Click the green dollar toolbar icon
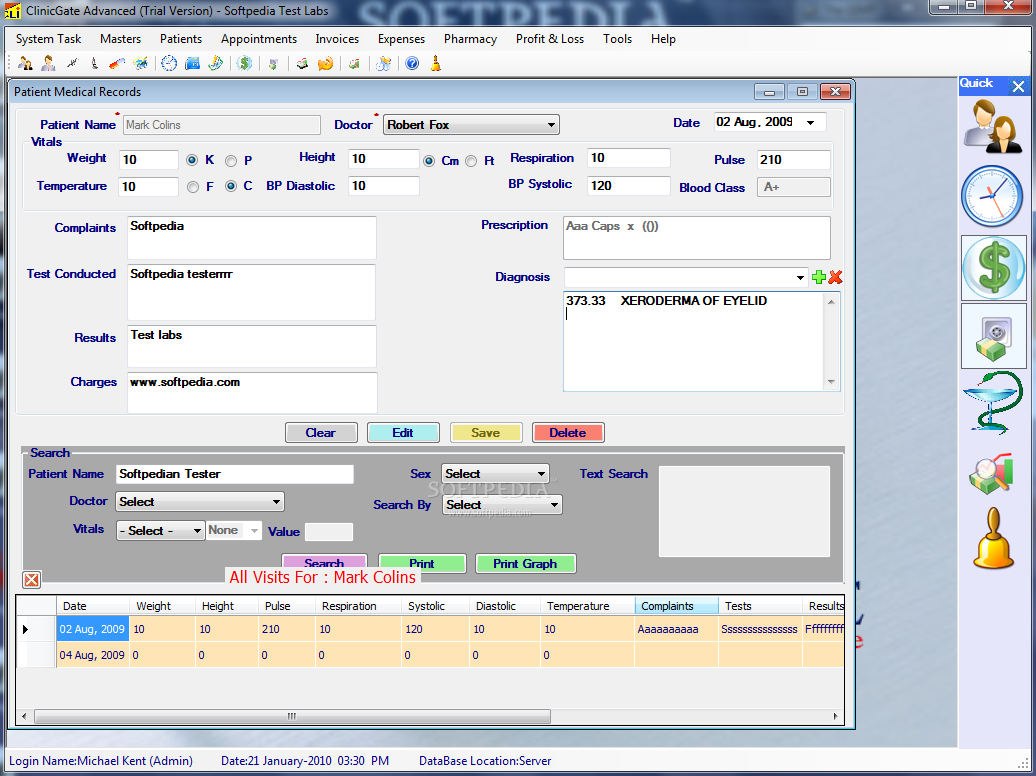This screenshot has width=1036, height=776. coord(244,63)
